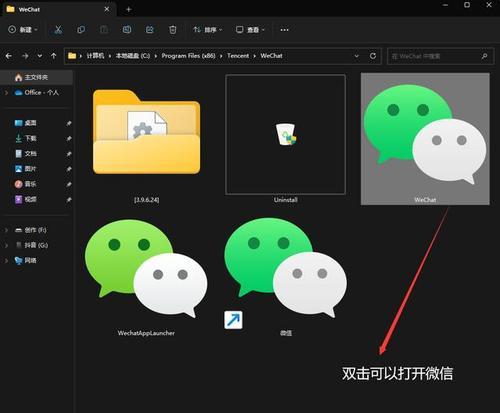
Task: Open the three-dots more options menu
Action: [284, 30]
